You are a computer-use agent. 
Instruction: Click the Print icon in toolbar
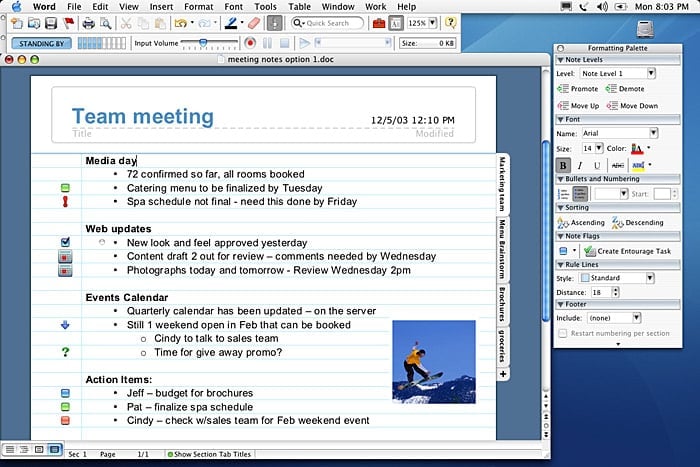(x=88, y=23)
